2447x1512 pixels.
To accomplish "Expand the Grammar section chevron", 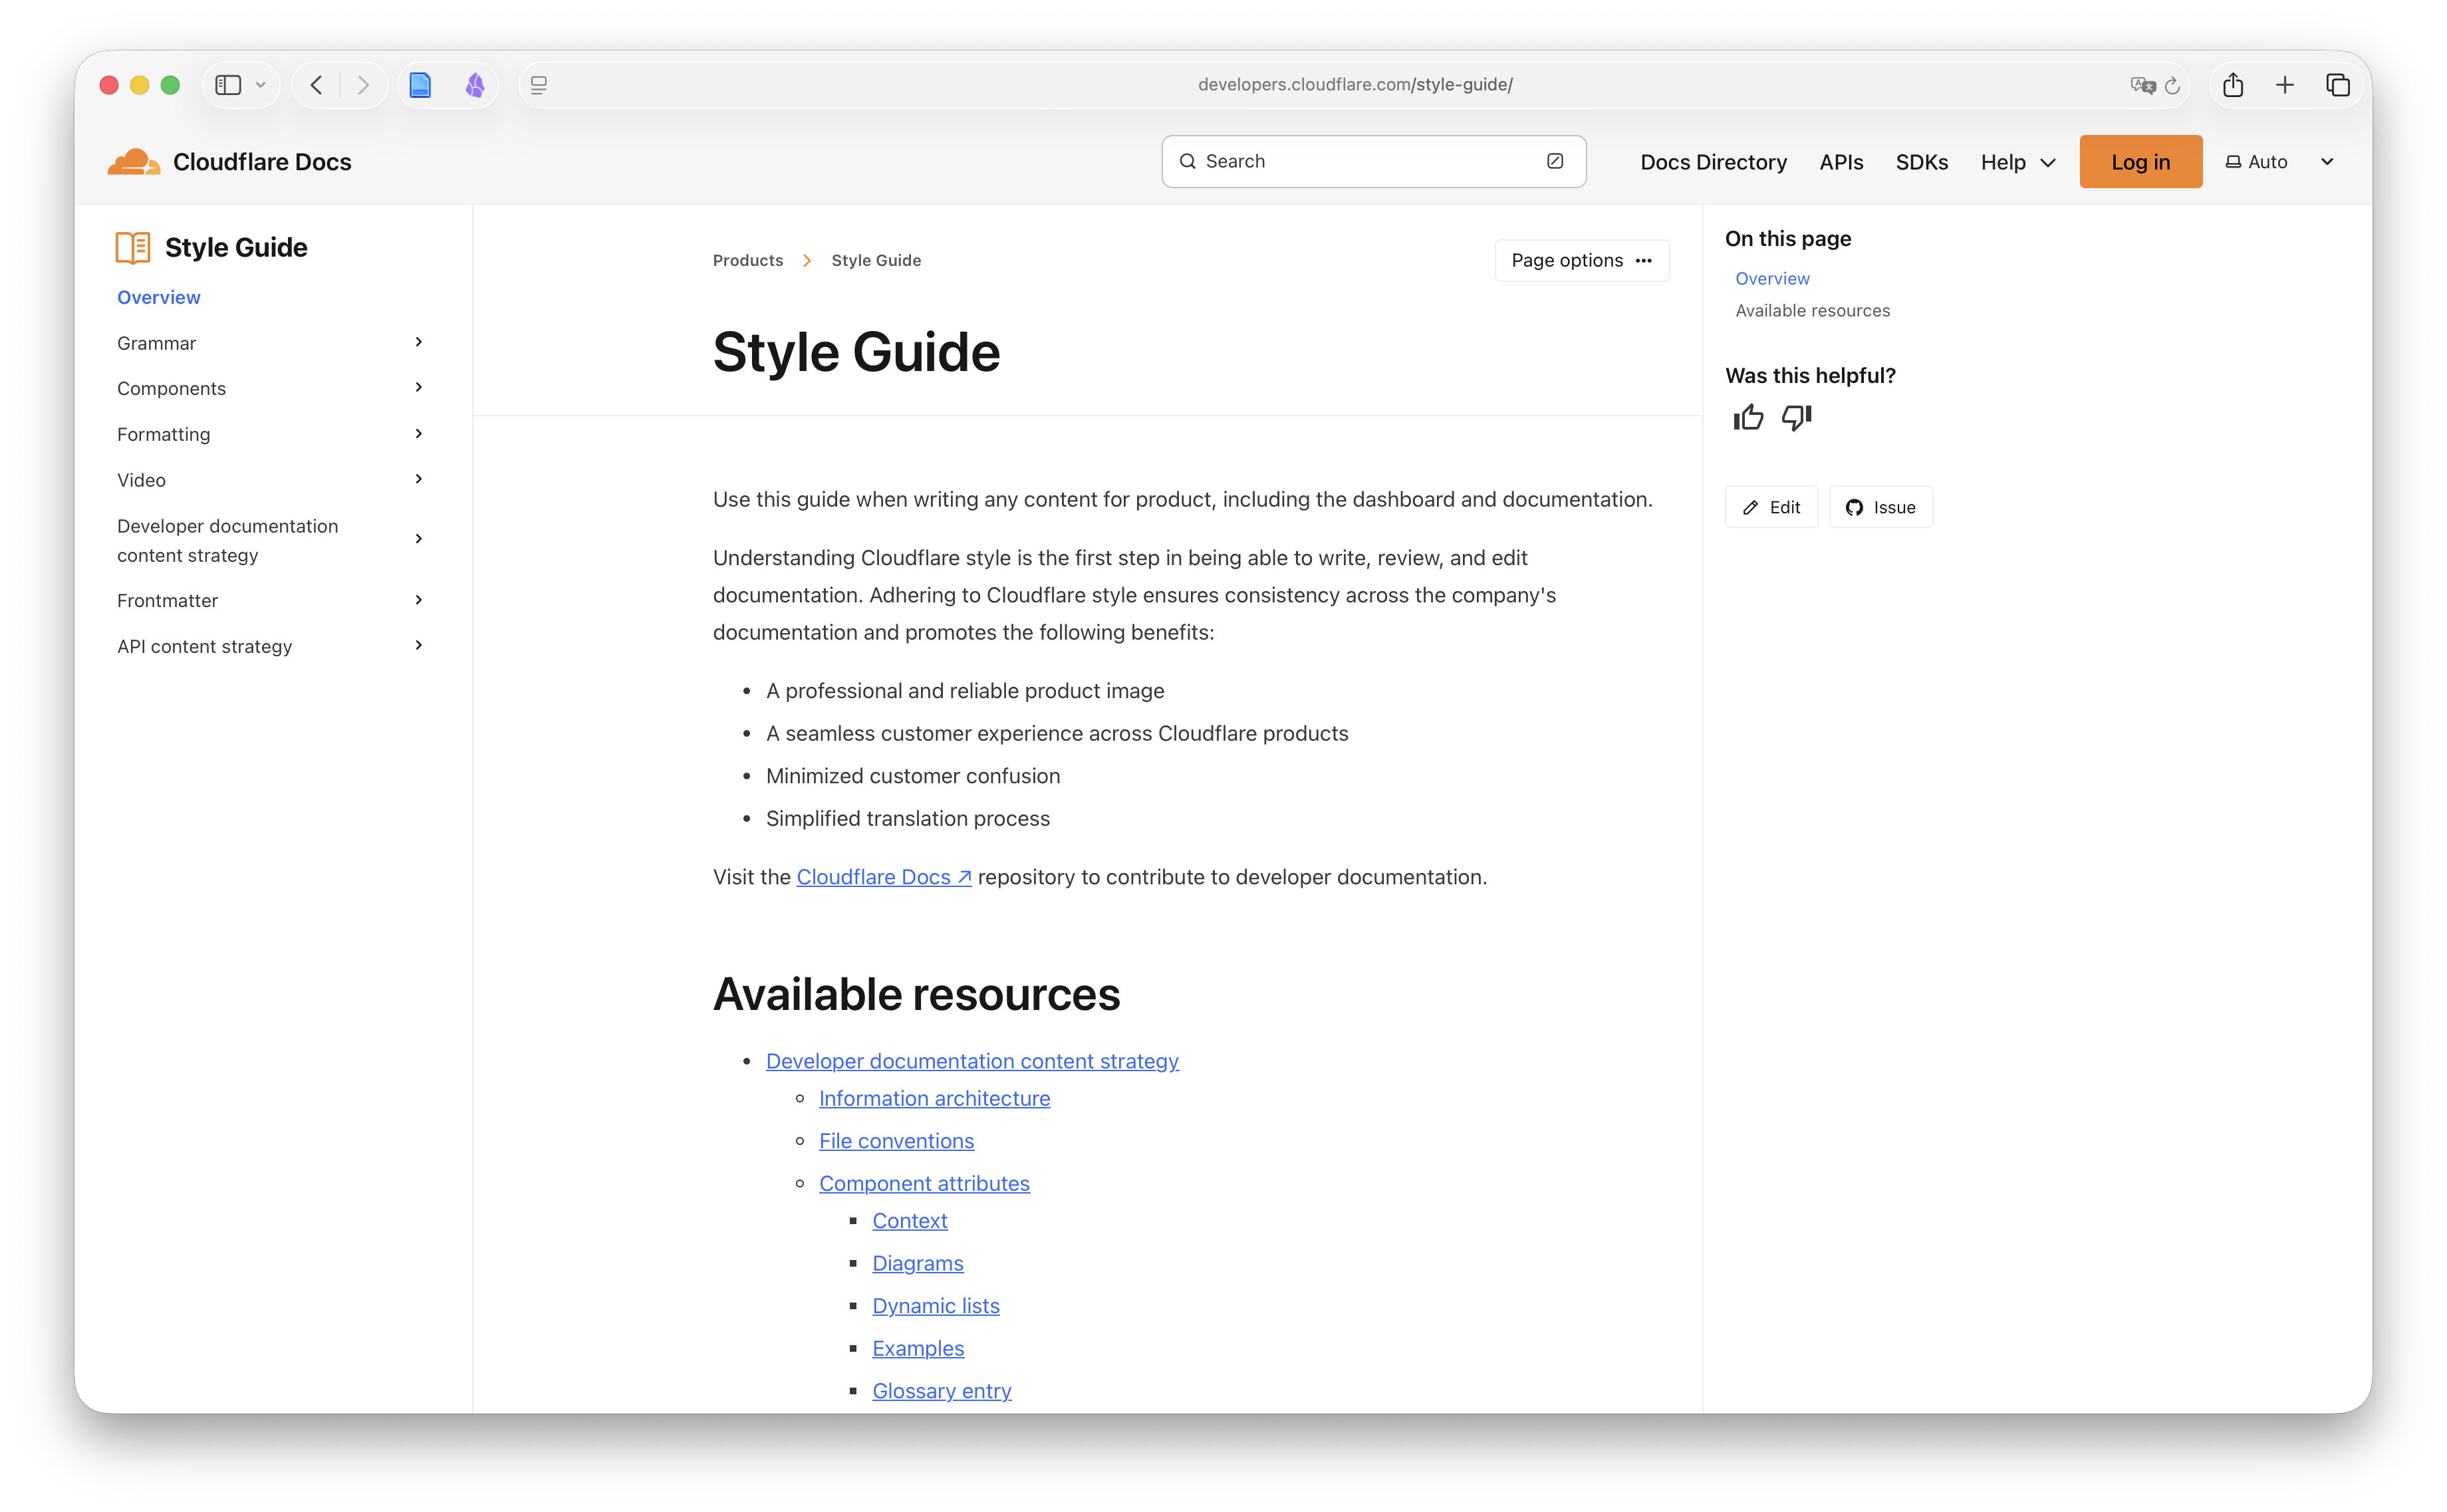I will (419, 342).
